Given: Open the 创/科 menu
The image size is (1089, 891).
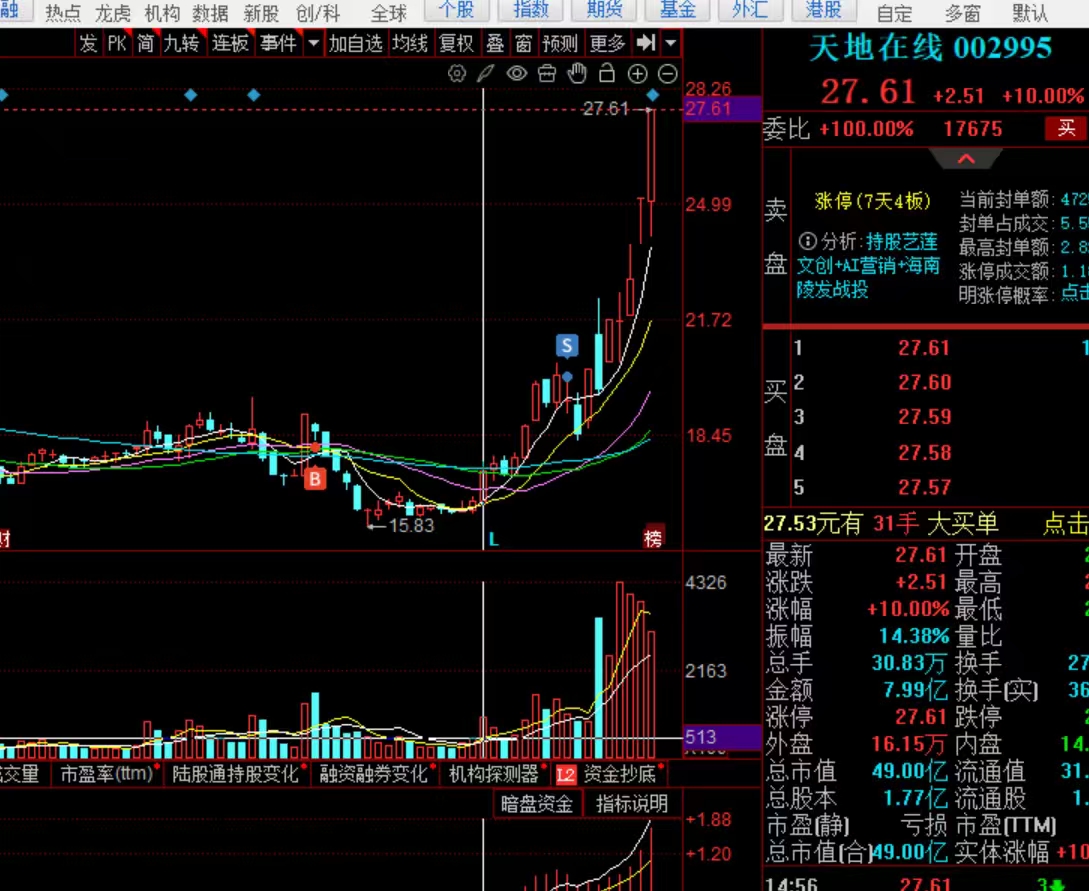Looking at the screenshot, I should coord(318,13).
